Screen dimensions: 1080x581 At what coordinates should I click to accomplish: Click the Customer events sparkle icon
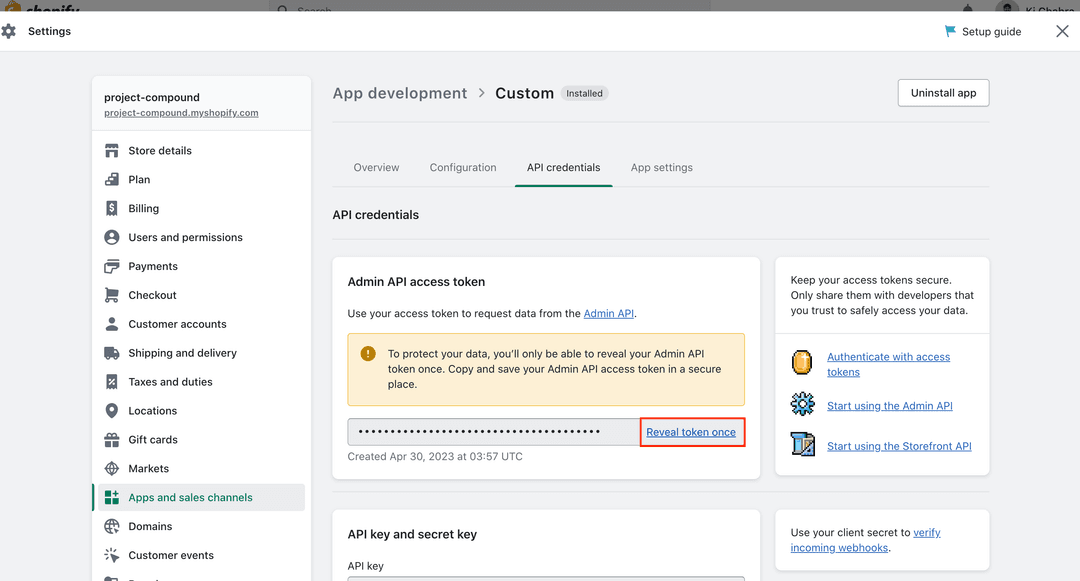pos(112,556)
